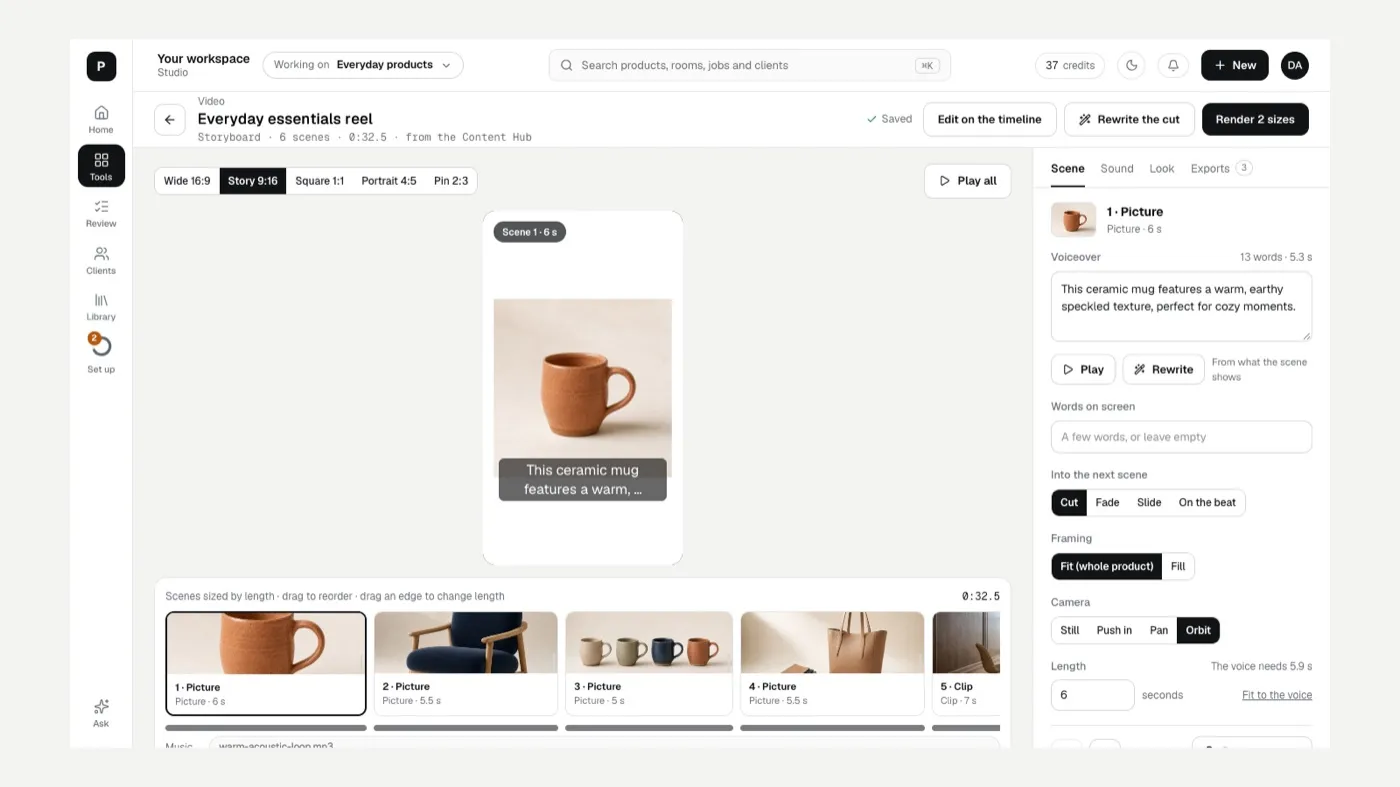Click the 37 credits badge

tap(1070, 65)
